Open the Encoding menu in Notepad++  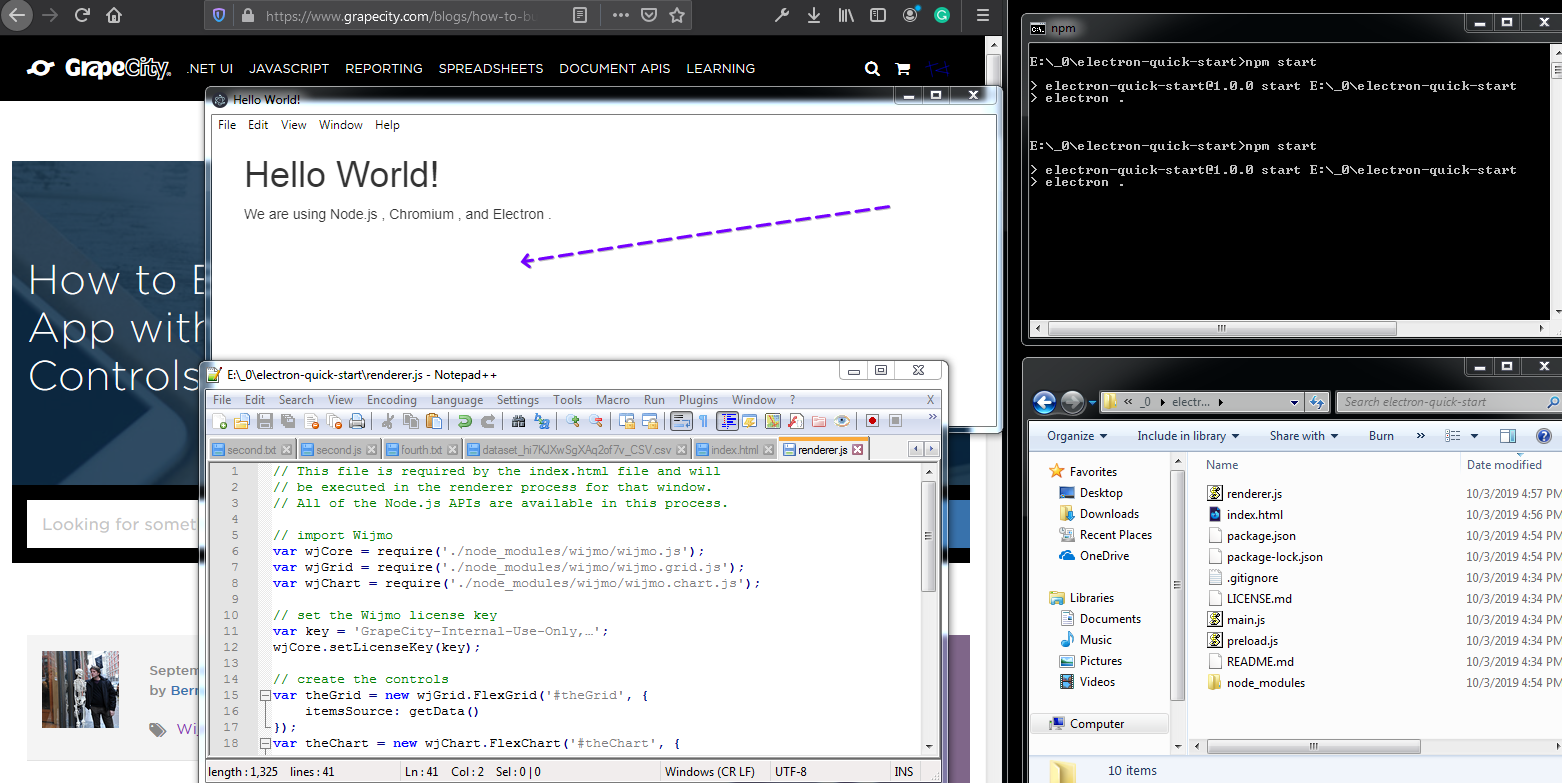pyautogui.click(x=392, y=399)
